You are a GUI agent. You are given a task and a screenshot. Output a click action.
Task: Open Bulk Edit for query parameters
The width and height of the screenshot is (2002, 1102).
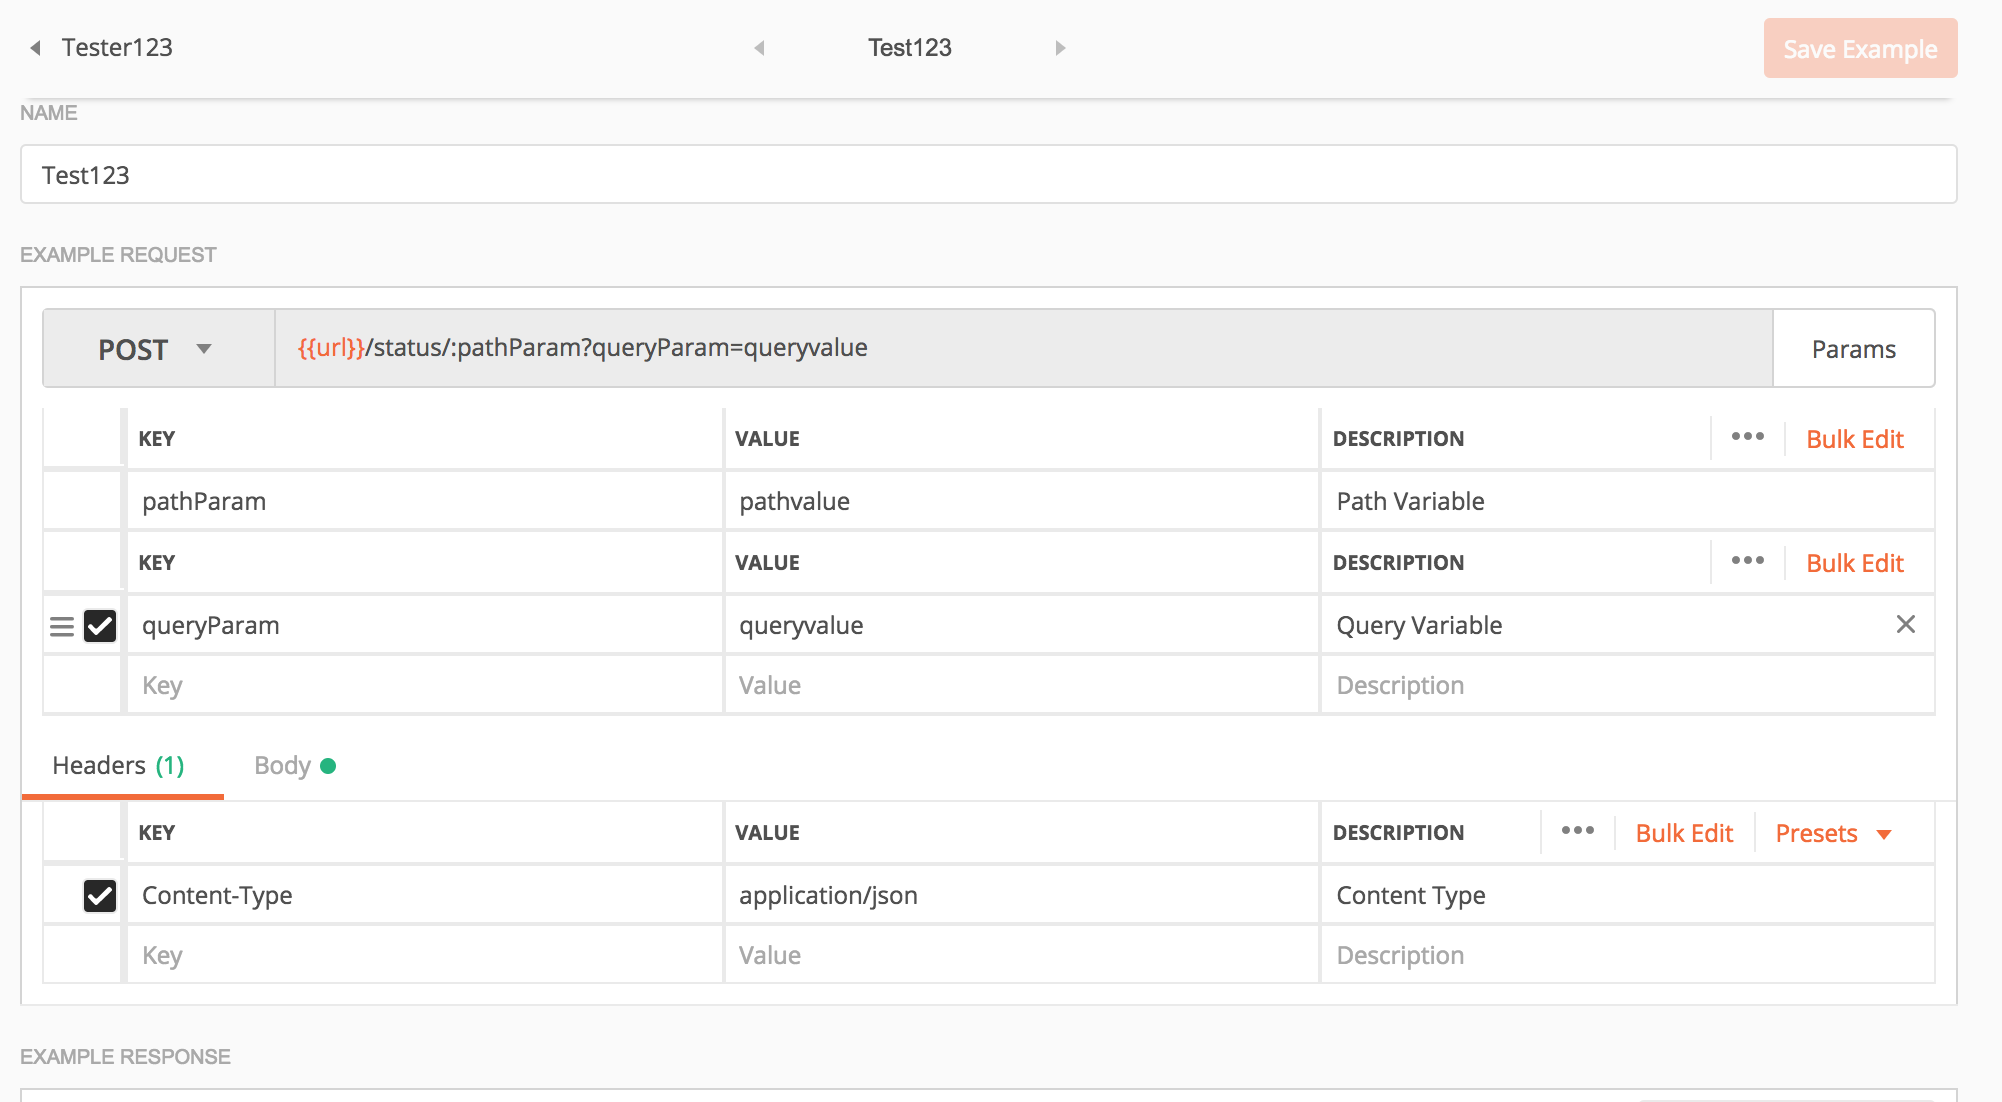coord(1855,562)
